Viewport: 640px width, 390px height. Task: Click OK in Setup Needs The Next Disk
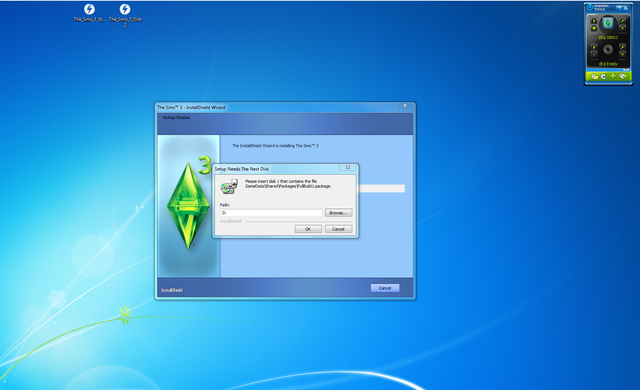pyautogui.click(x=308, y=229)
